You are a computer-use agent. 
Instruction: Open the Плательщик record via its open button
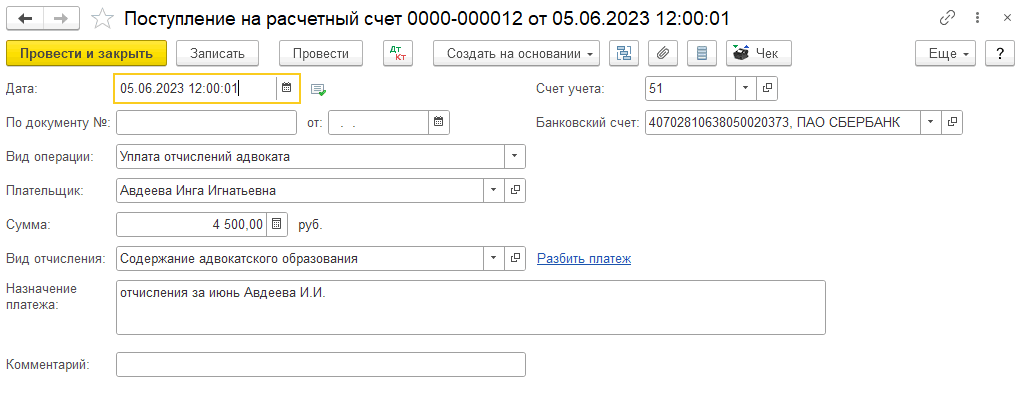coord(516,190)
